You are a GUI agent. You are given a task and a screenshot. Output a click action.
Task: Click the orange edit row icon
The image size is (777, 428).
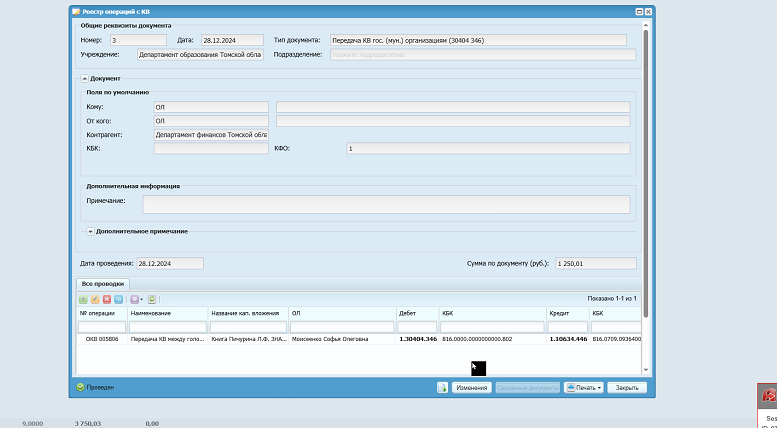(x=95, y=299)
